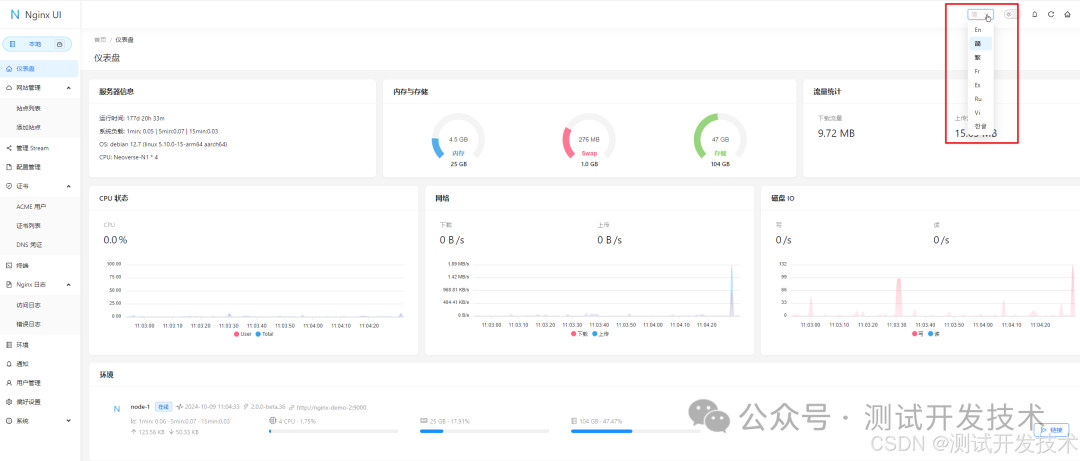
Task: Toggle the dark/light theme switch
Action: click(x=1009, y=14)
